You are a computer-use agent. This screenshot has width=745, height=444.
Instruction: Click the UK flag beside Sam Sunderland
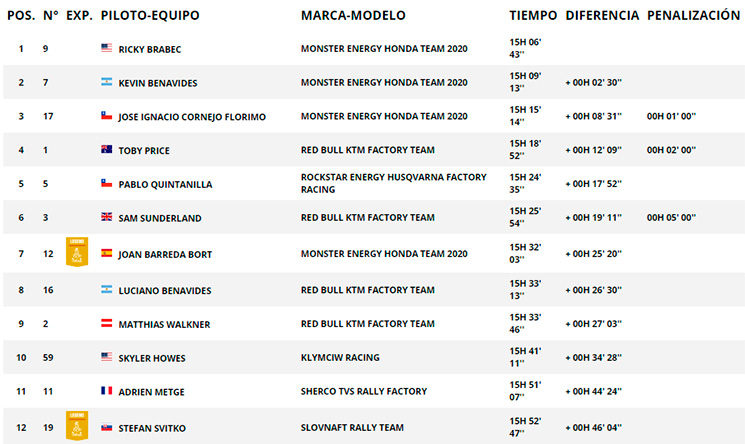106,217
